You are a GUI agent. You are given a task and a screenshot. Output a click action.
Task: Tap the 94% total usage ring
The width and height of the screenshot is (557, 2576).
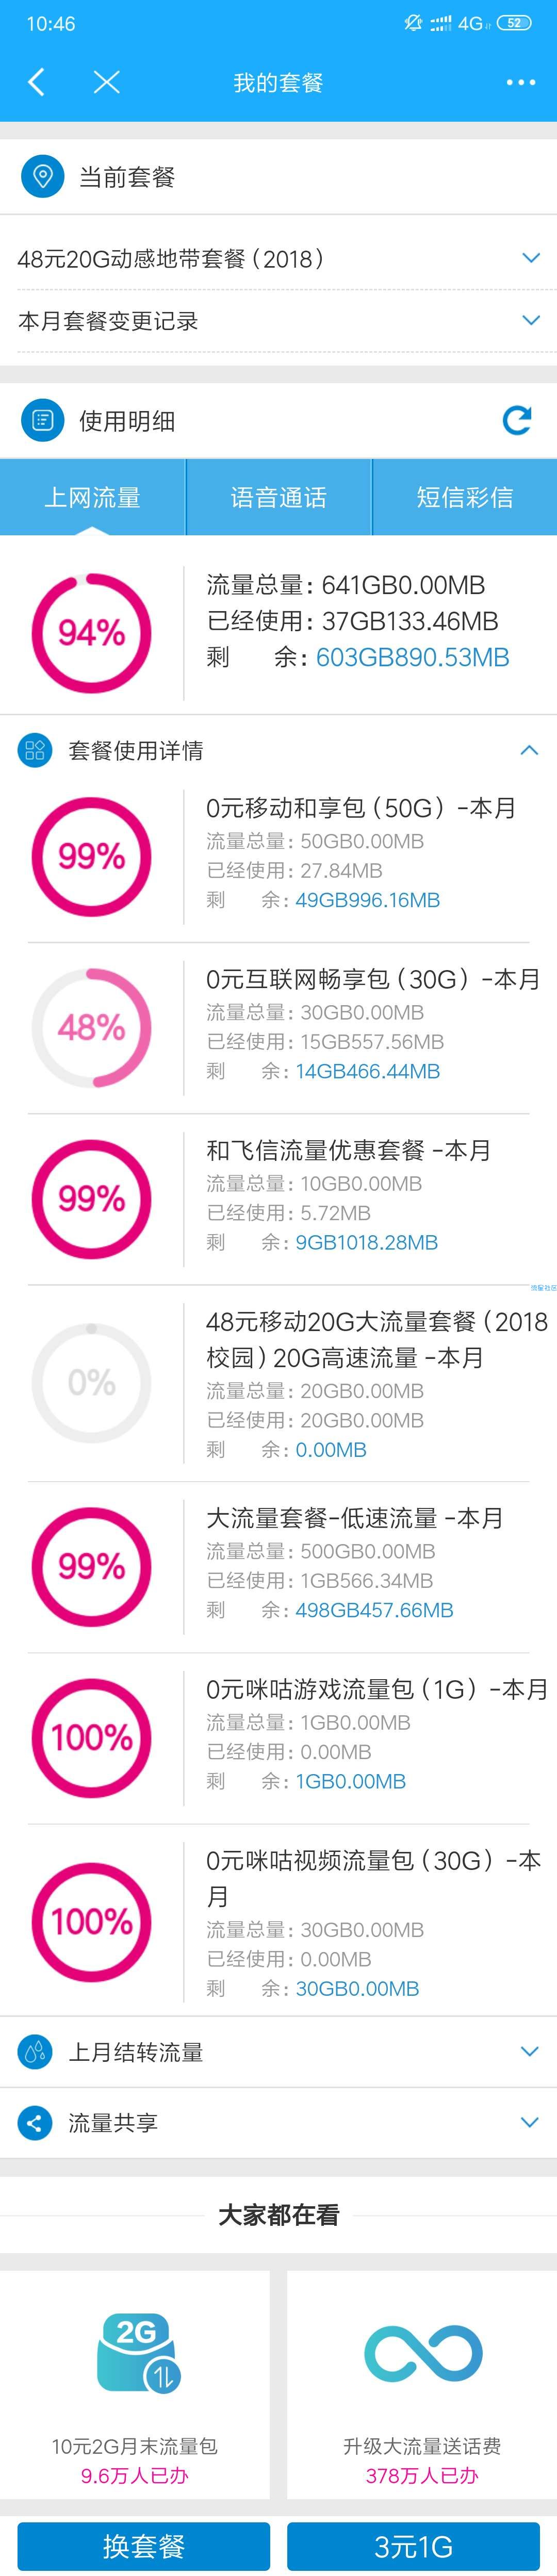point(91,633)
